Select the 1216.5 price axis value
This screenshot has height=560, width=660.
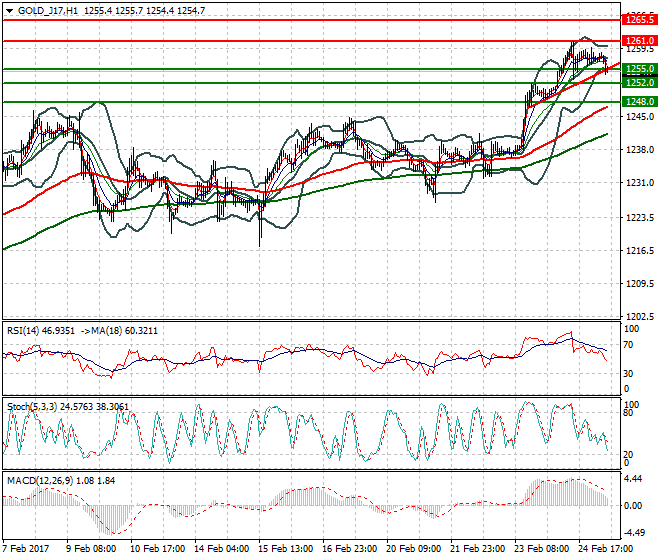pos(640,251)
